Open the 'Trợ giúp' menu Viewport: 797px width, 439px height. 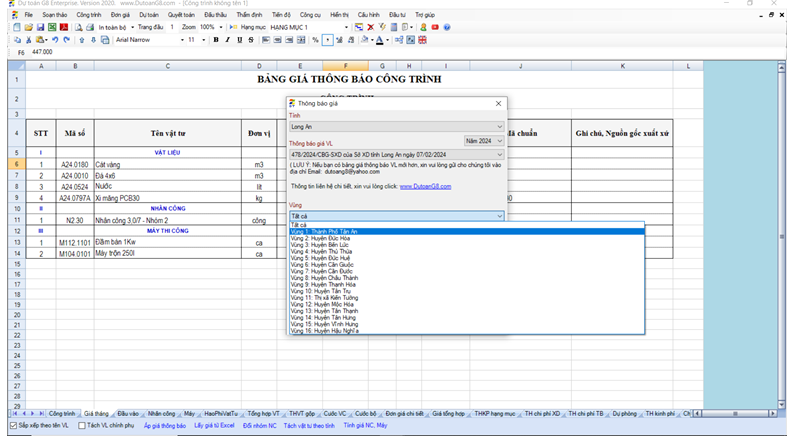pos(425,15)
